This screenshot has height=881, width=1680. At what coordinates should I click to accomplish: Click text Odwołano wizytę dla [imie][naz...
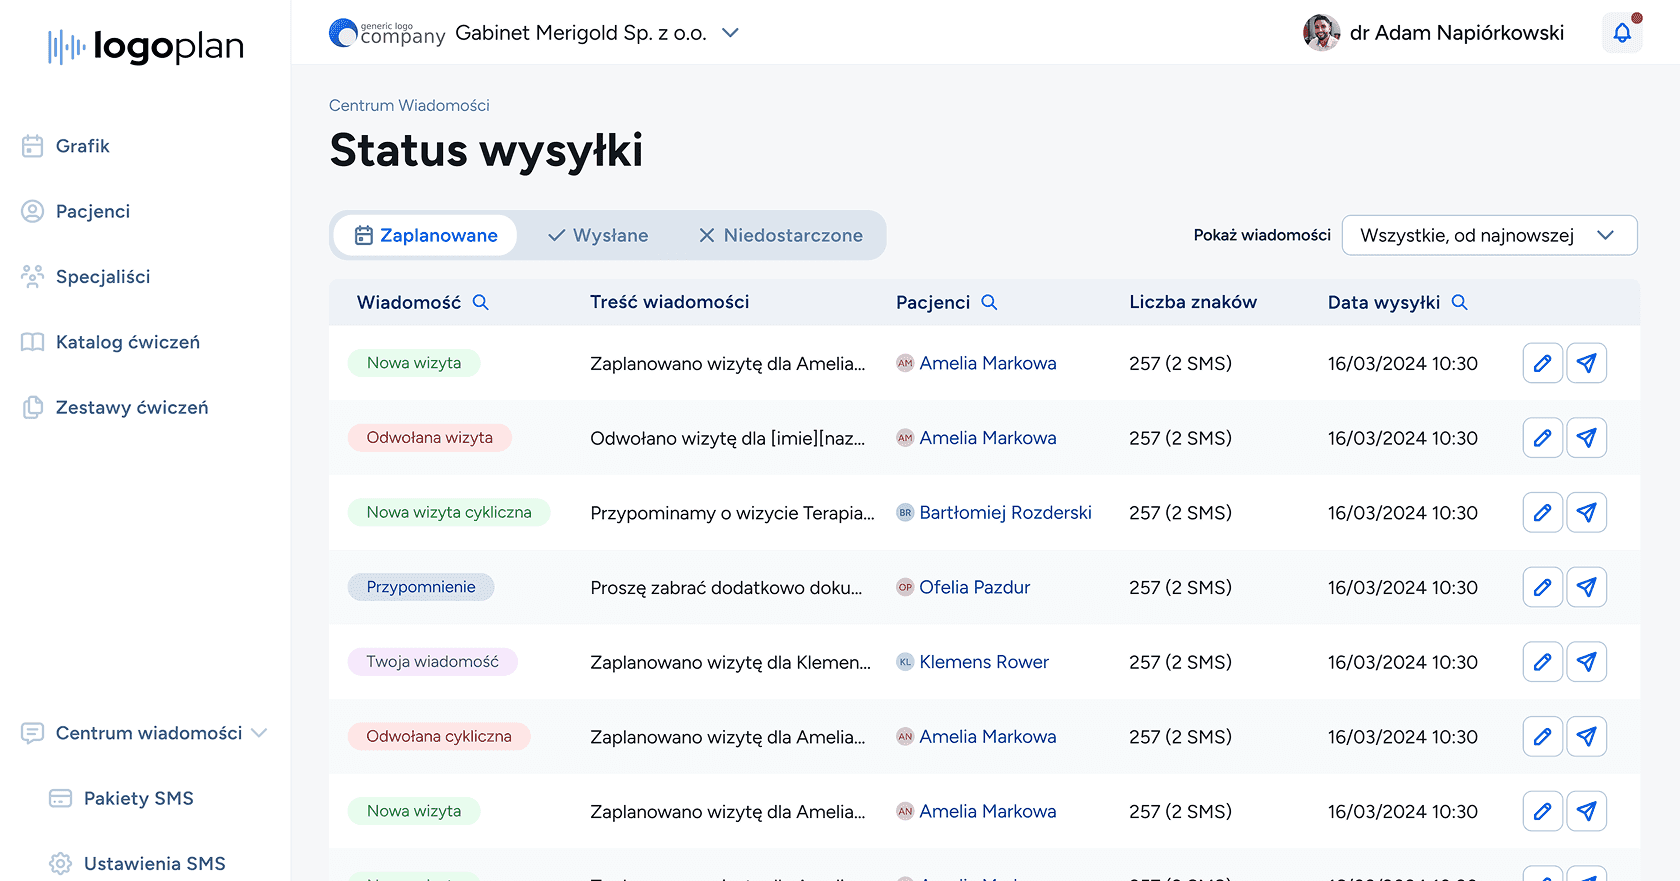pyautogui.click(x=728, y=438)
